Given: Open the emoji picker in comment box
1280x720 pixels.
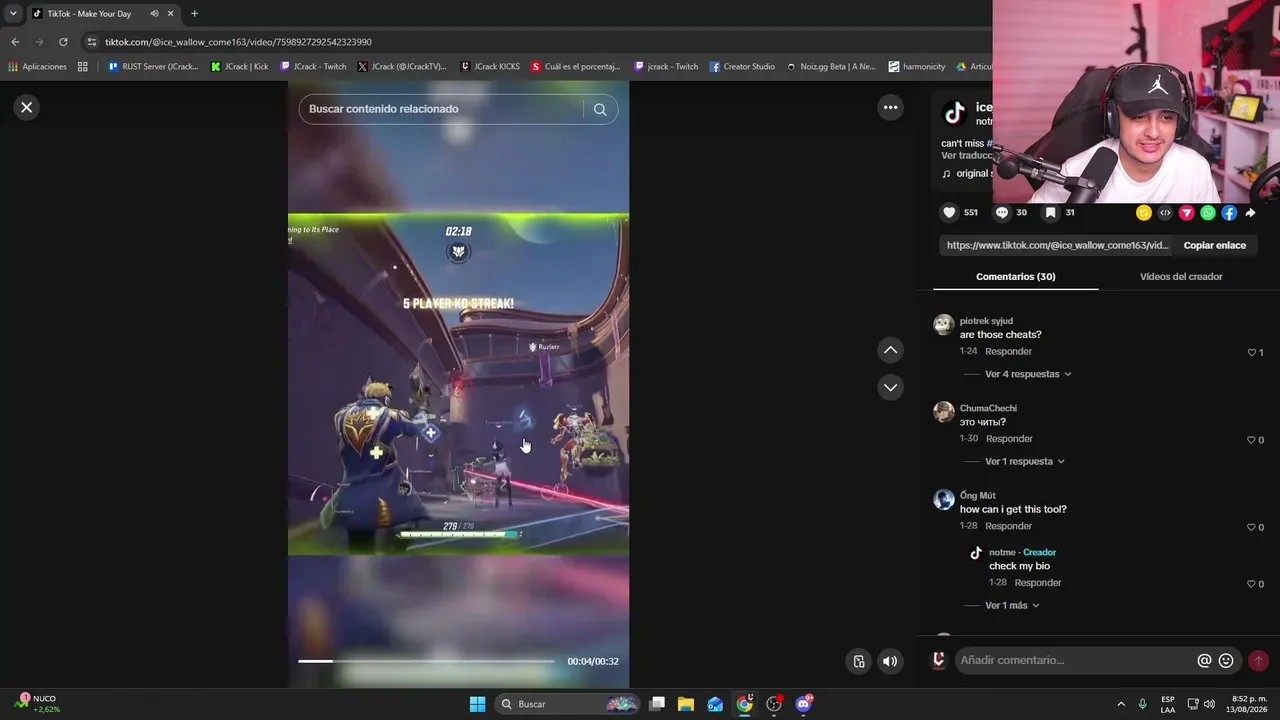Looking at the screenshot, I should coord(1226,660).
